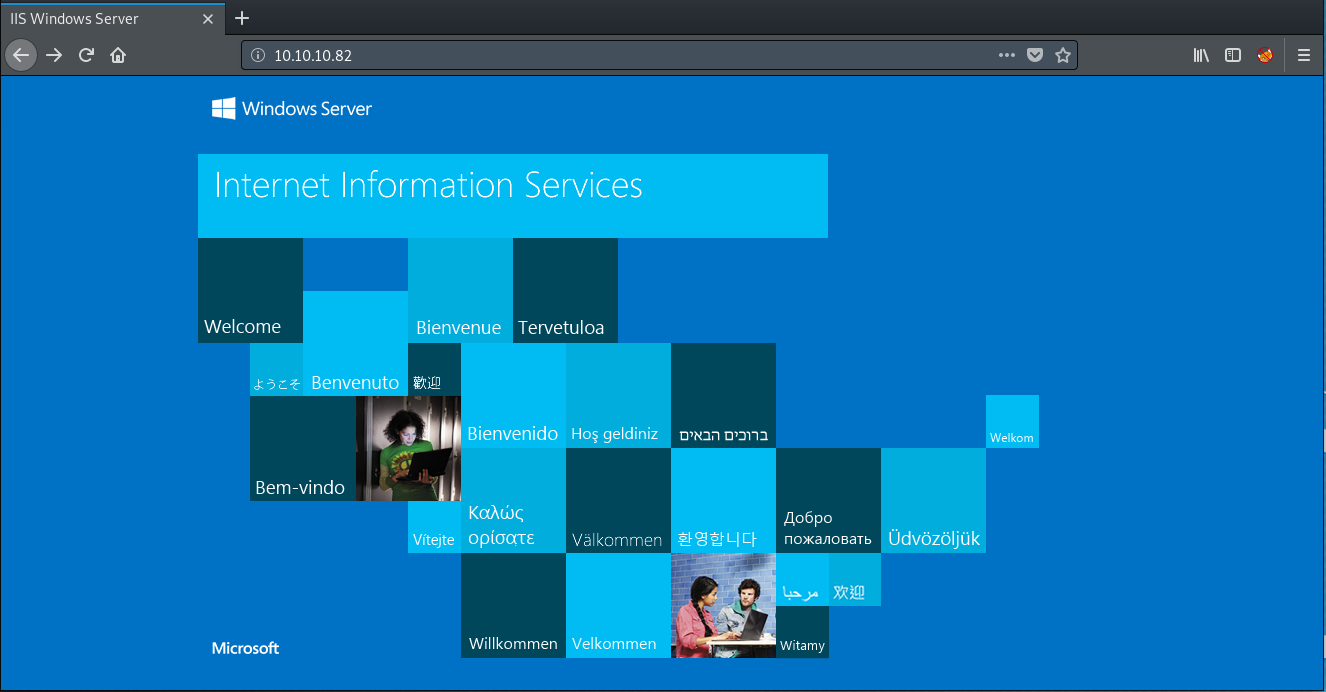Go to the browser home page
The height and width of the screenshot is (692, 1326).
click(x=118, y=55)
